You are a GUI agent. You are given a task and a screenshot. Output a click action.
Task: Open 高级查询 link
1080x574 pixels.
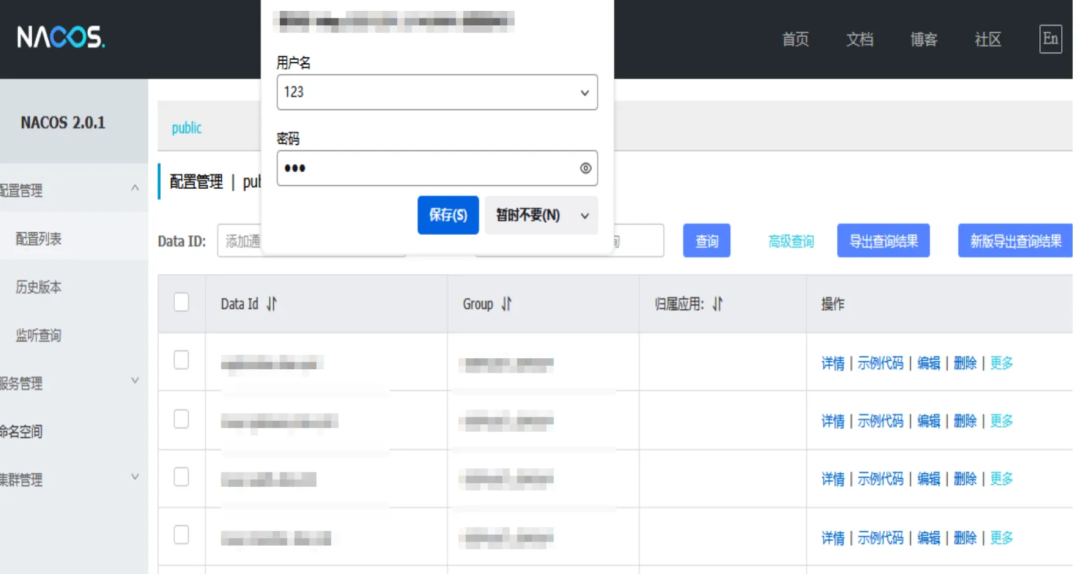pyautogui.click(x=790, y=241)
